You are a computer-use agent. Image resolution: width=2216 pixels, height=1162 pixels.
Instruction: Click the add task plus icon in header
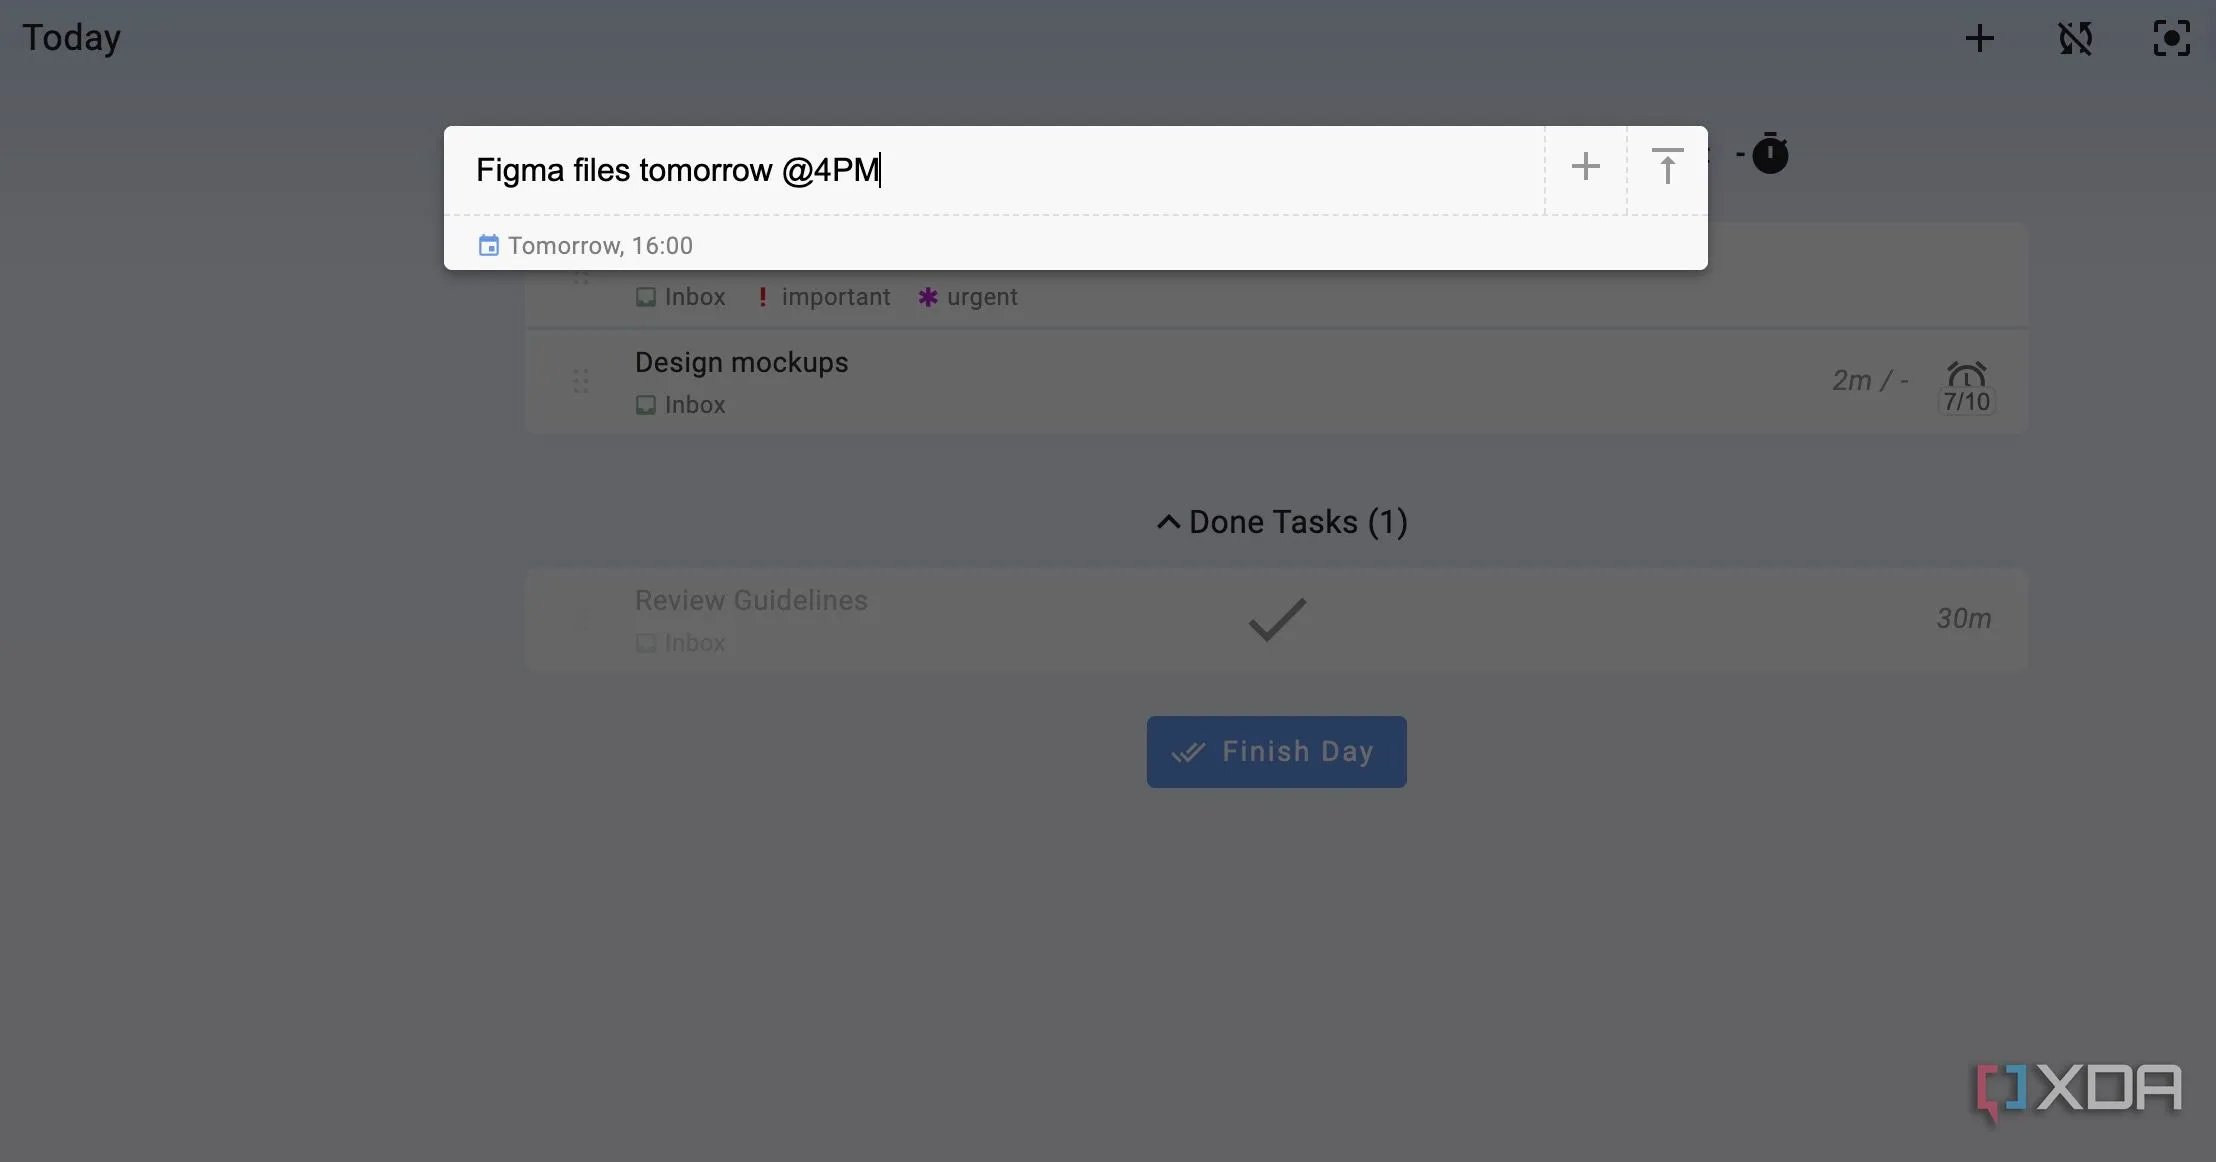[x=1979, y=39]
